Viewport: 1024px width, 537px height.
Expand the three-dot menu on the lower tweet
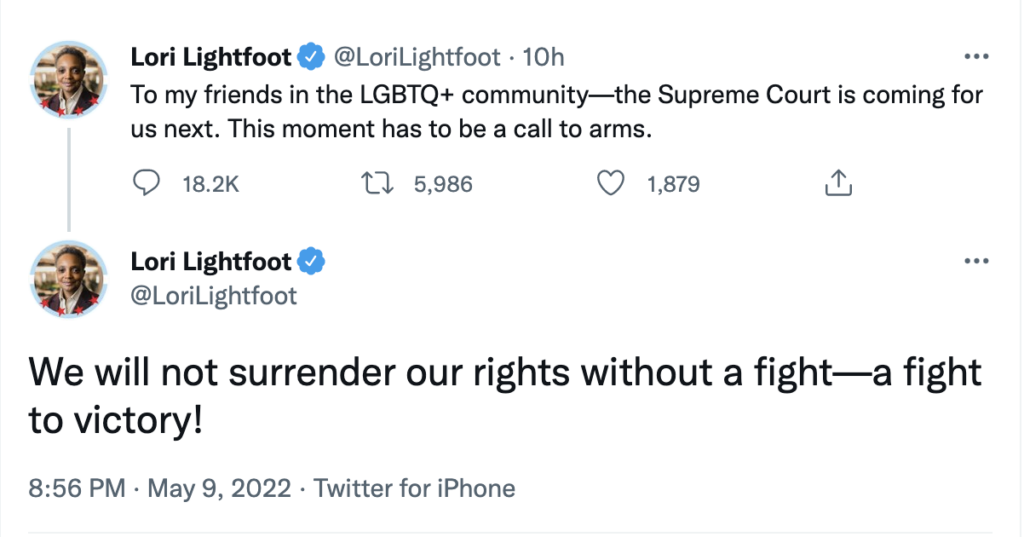(x=975, y=261)
